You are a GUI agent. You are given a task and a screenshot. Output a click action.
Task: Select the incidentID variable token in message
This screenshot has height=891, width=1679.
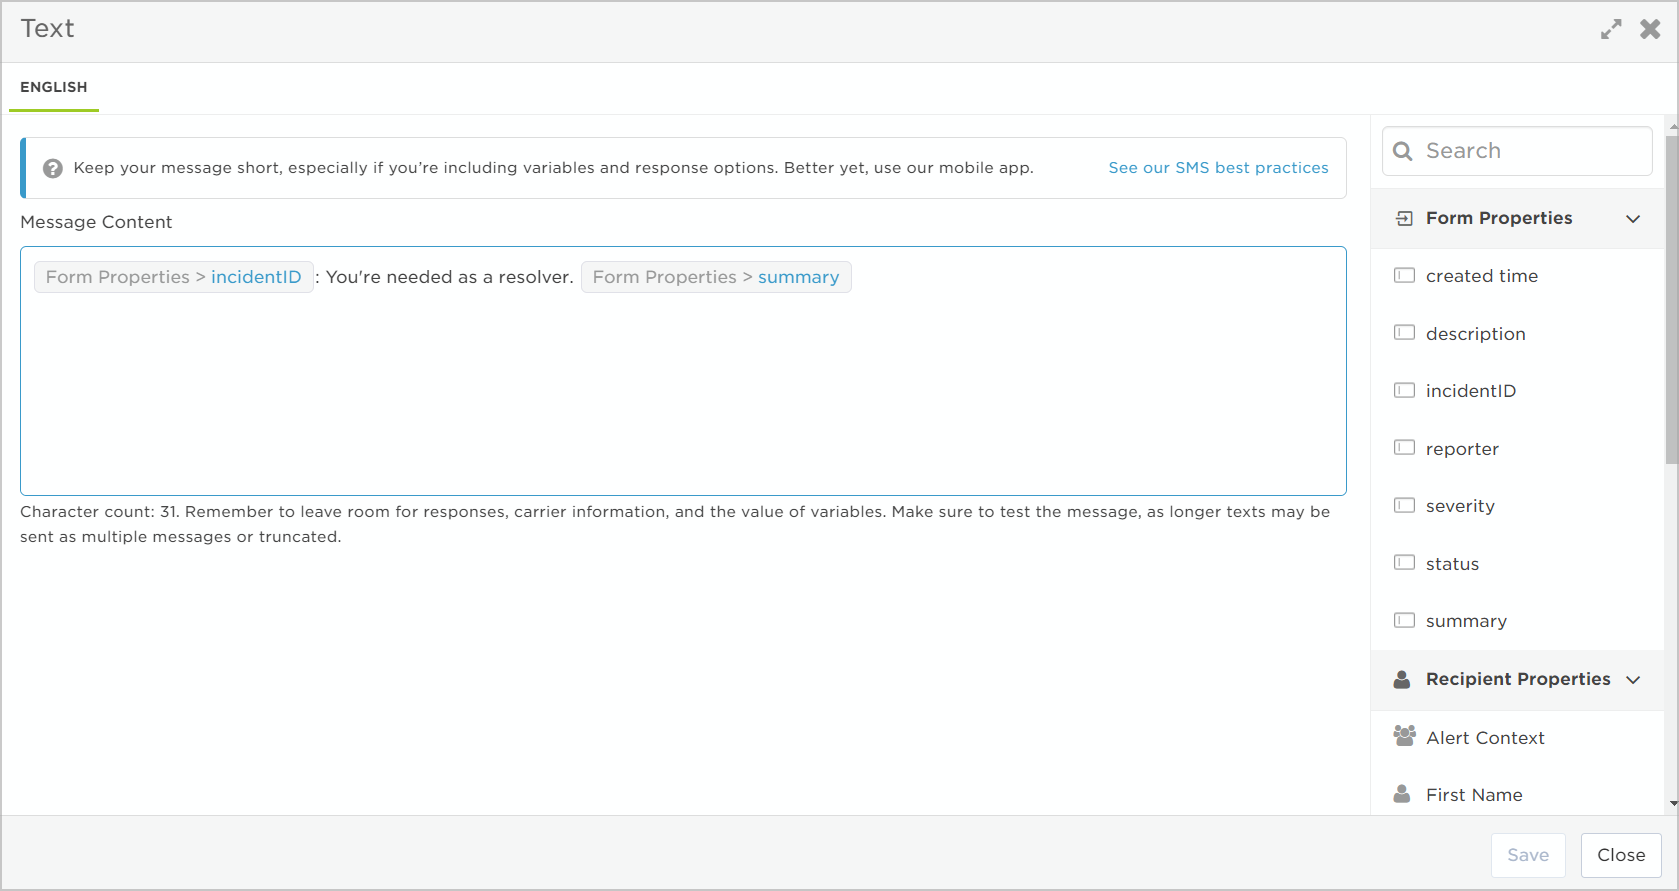[x=174, y=277]
